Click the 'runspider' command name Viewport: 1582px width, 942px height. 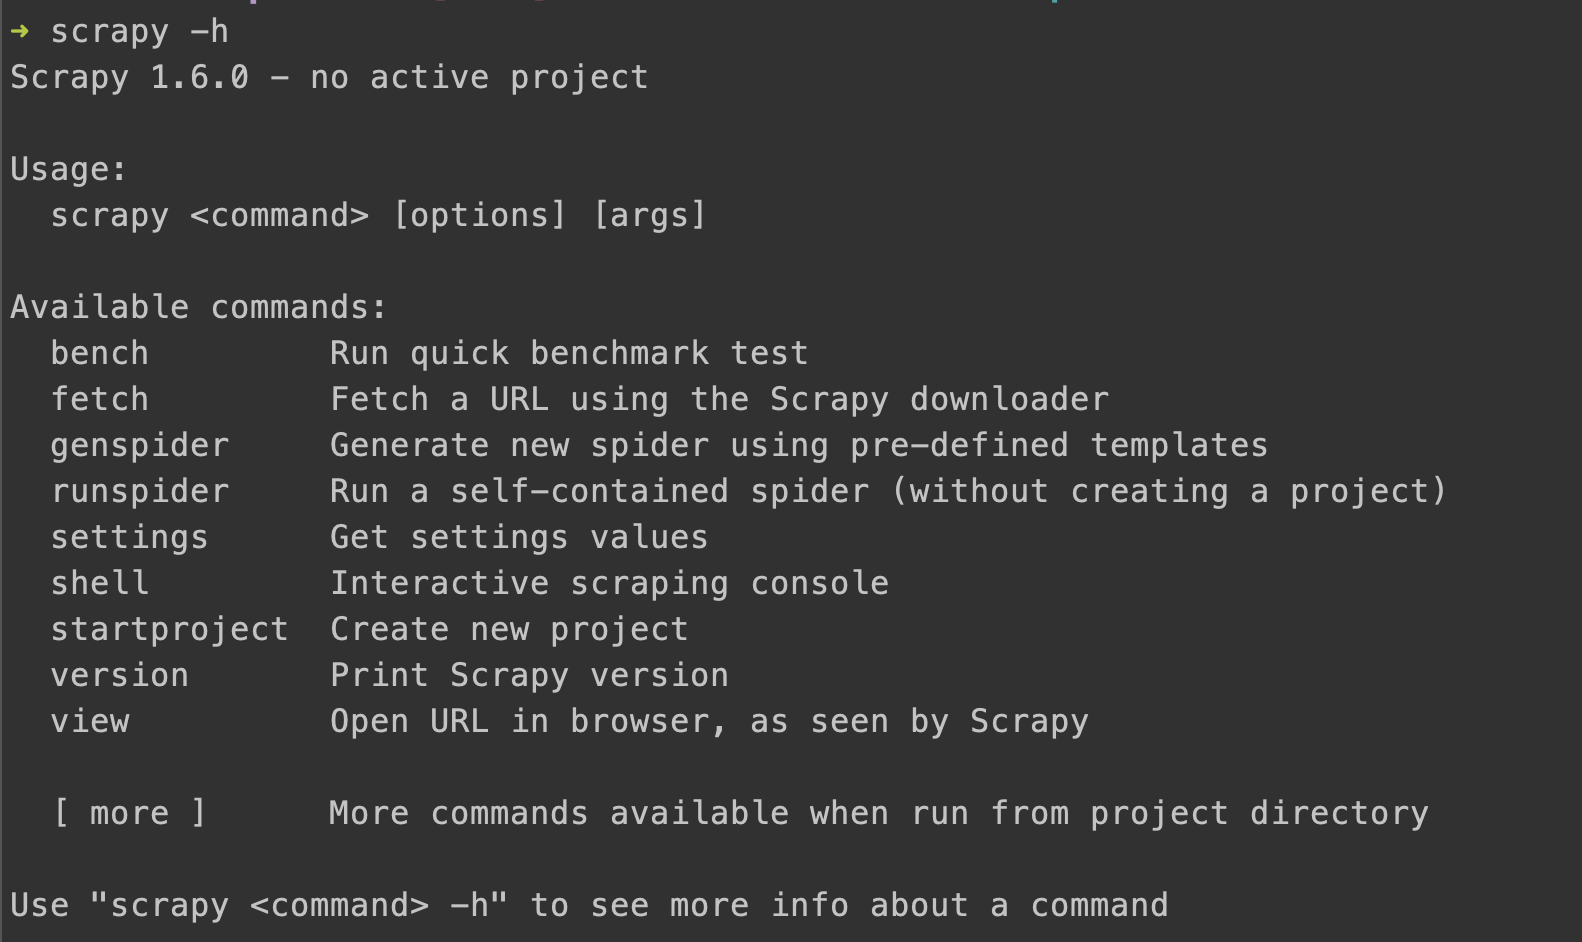pos(140,492)
